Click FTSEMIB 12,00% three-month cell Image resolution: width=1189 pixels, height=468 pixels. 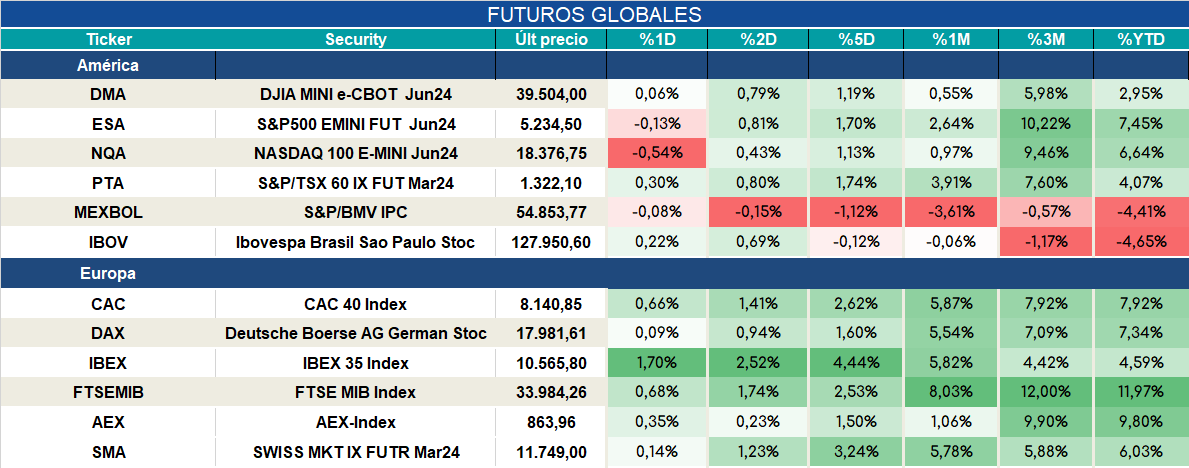point(1046,393)
